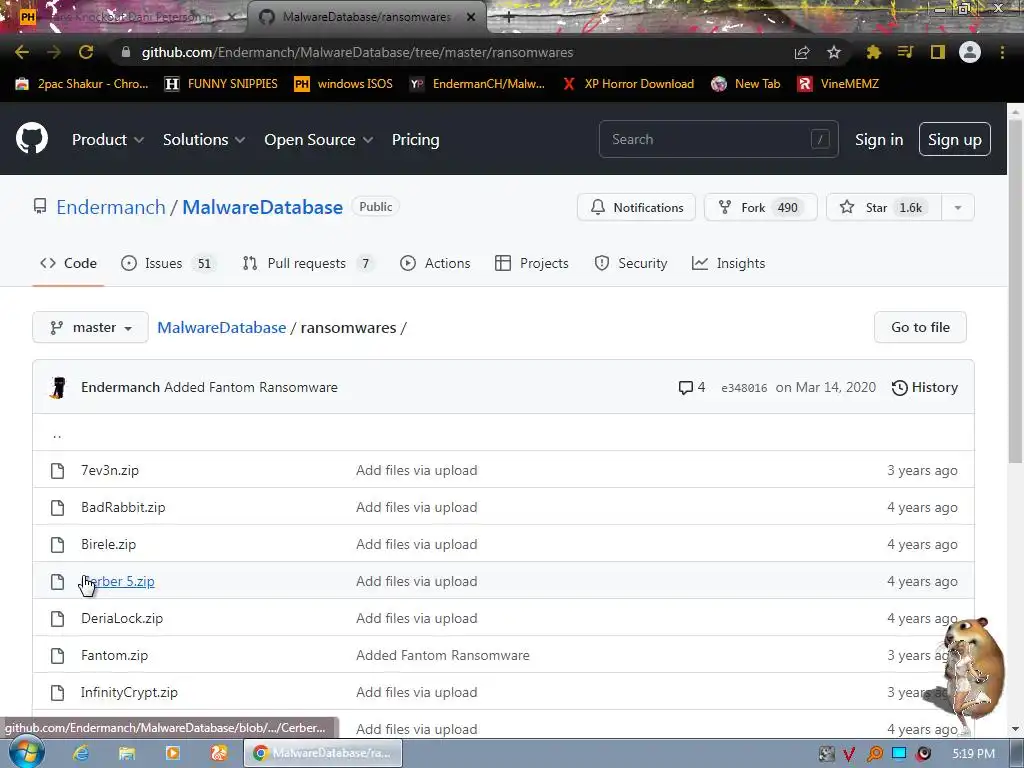Star the repository
The image size is (1024, 768).
884,207
